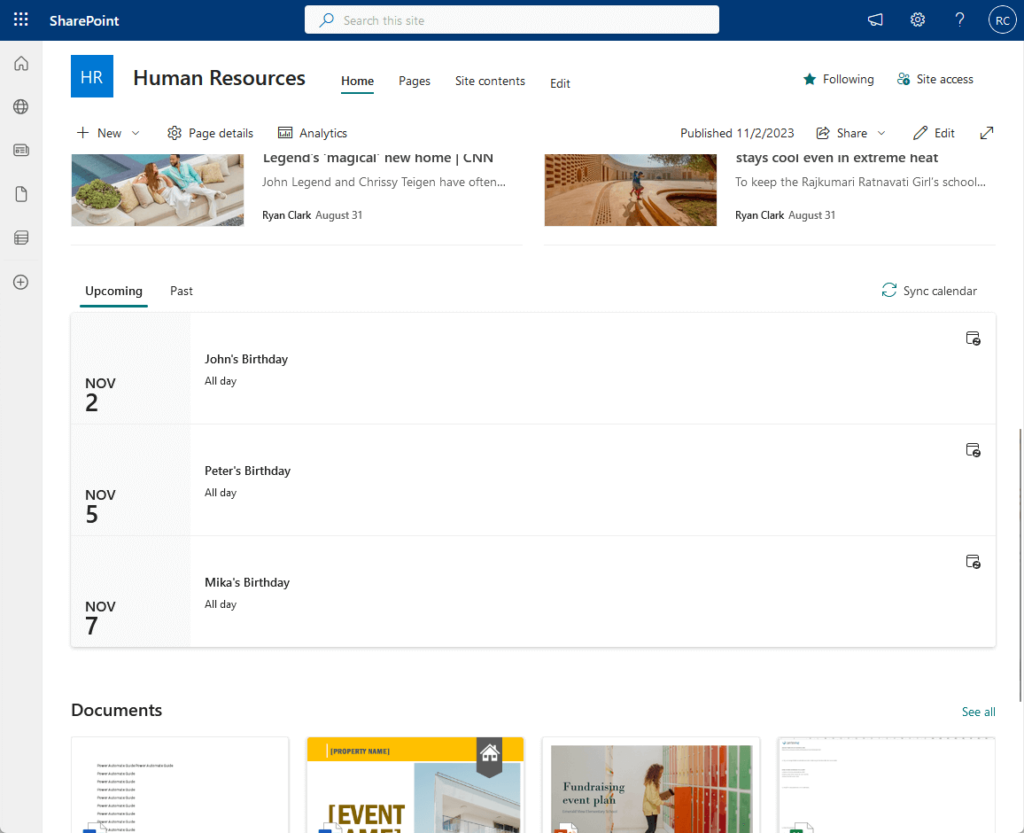Open Peter's Birthday event

pos(248,471)
